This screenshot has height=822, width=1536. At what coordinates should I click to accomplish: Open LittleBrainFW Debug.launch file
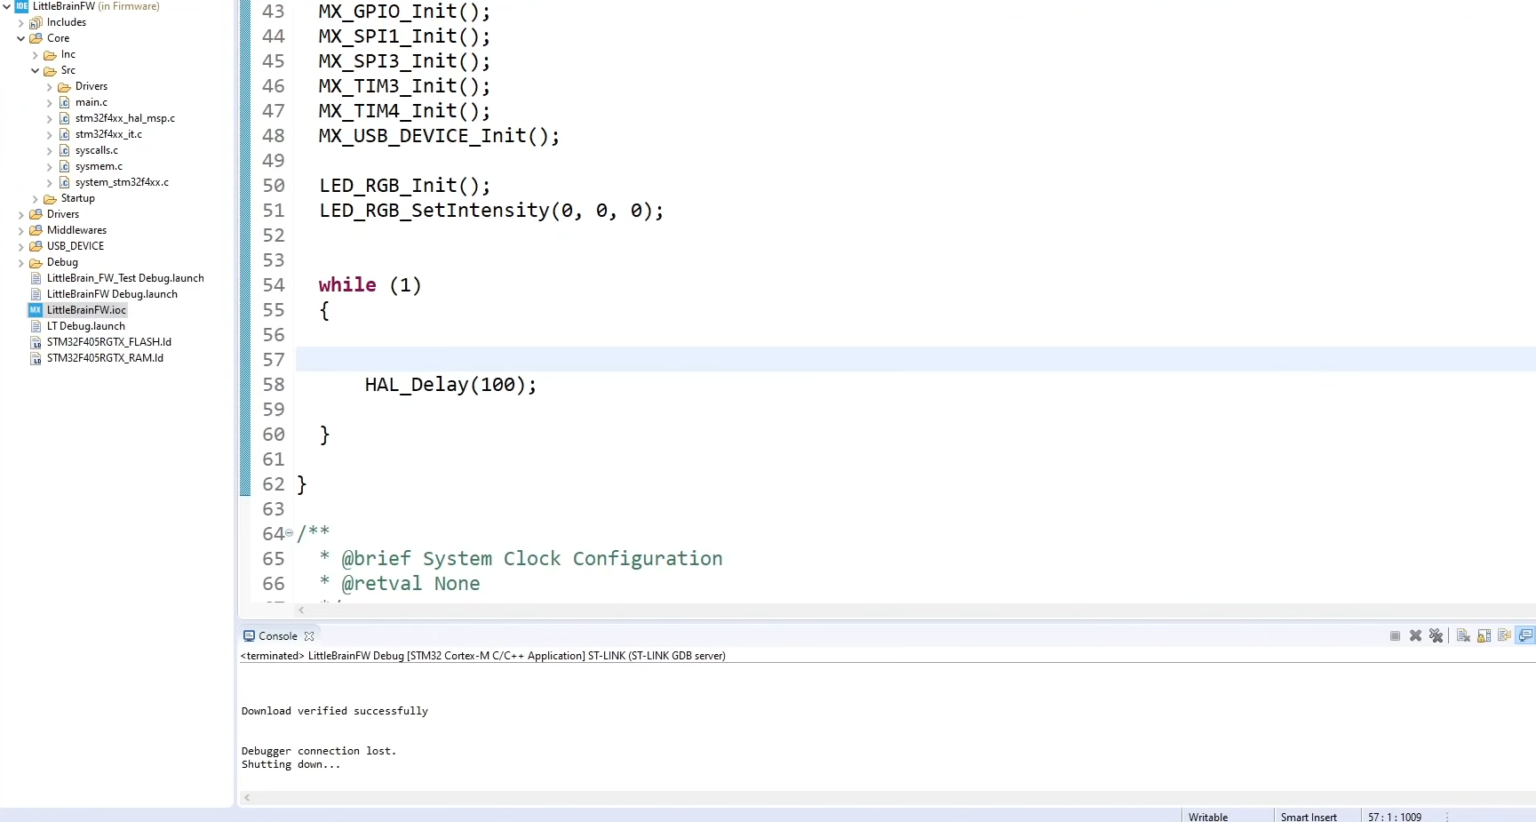pos(111,294)
